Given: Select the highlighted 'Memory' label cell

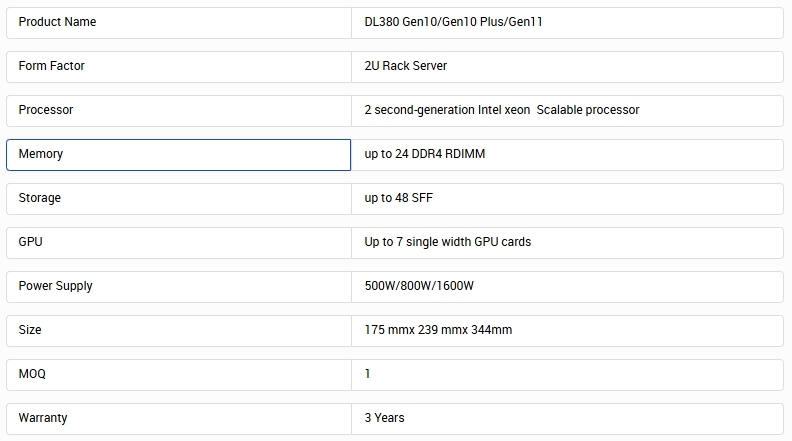Looking at the screenshot, I should click(x=179, y=155).
